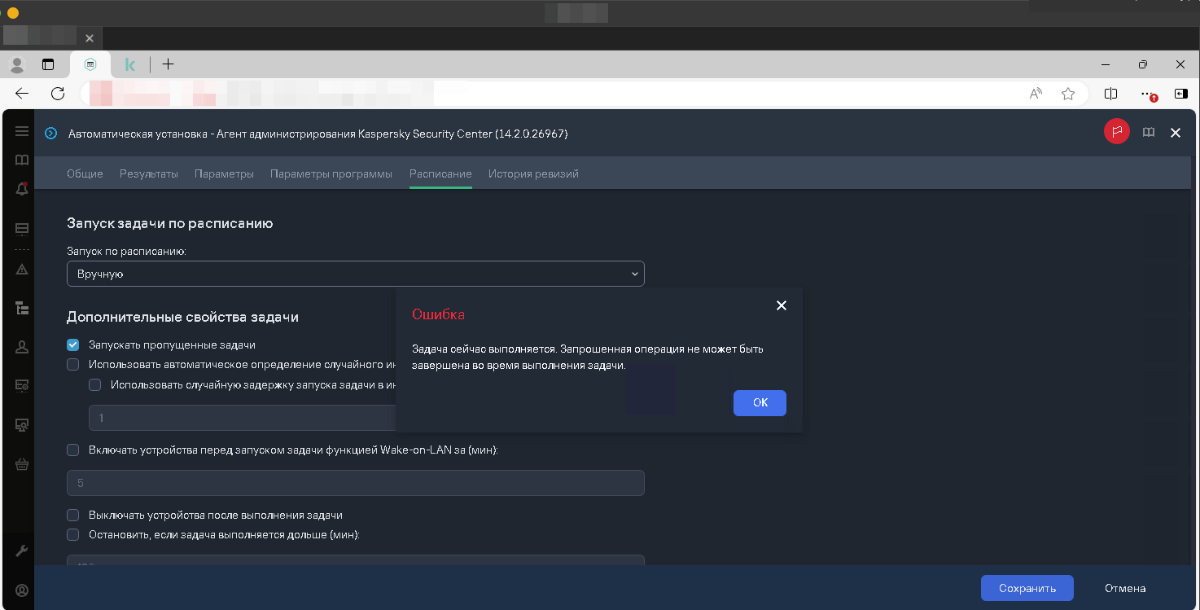The width and height of the screenshot is (1200, 610).
Task: Check Остановить, если задача выполняется дольше
Action: pyautogui.click(x=73, y=535)
